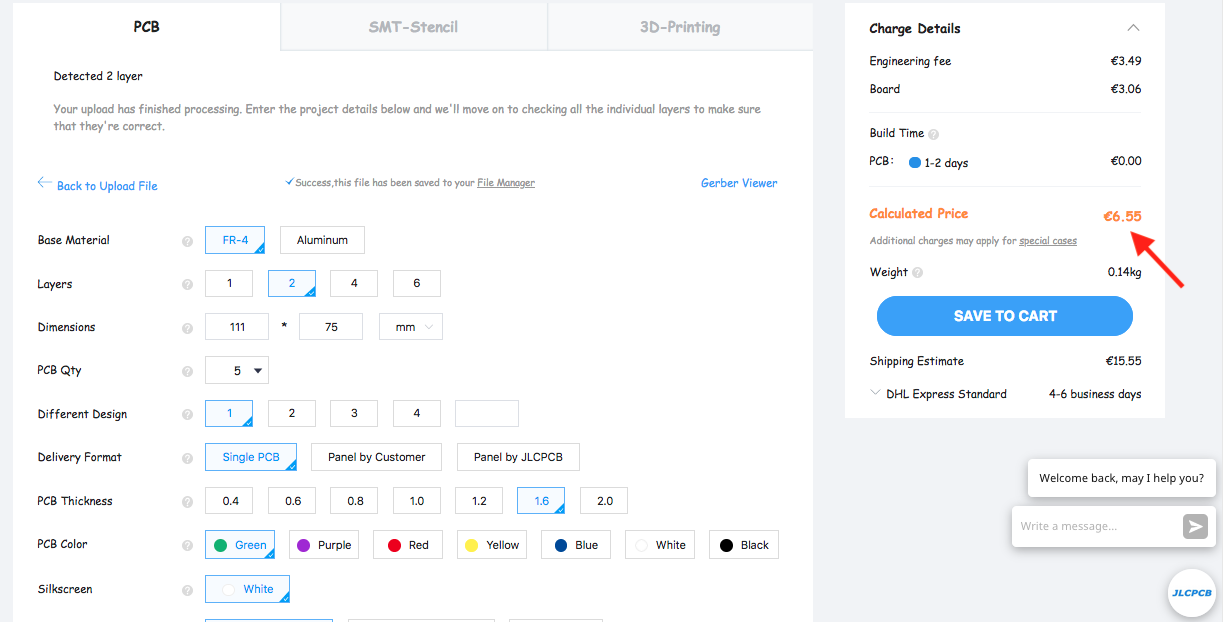This screenshot has width=1223, height=622.
Task: Select FR-4 base material
Action: pos(235,240)
